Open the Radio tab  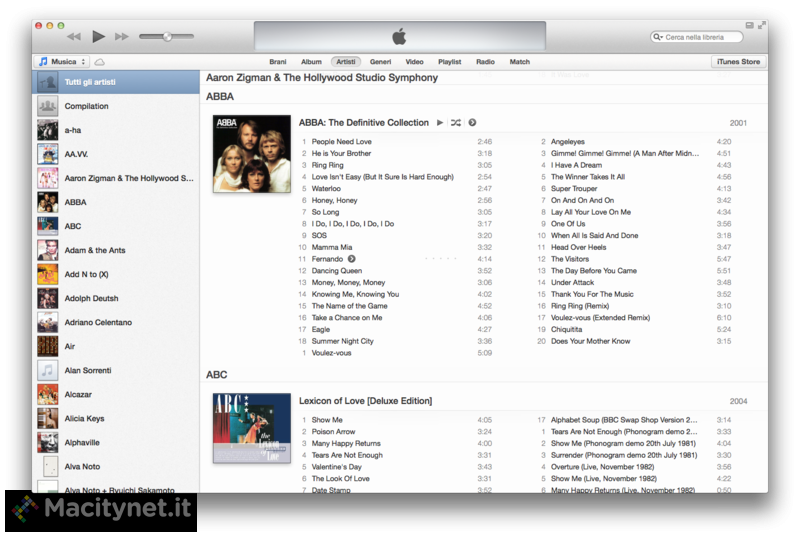[485, 62]
